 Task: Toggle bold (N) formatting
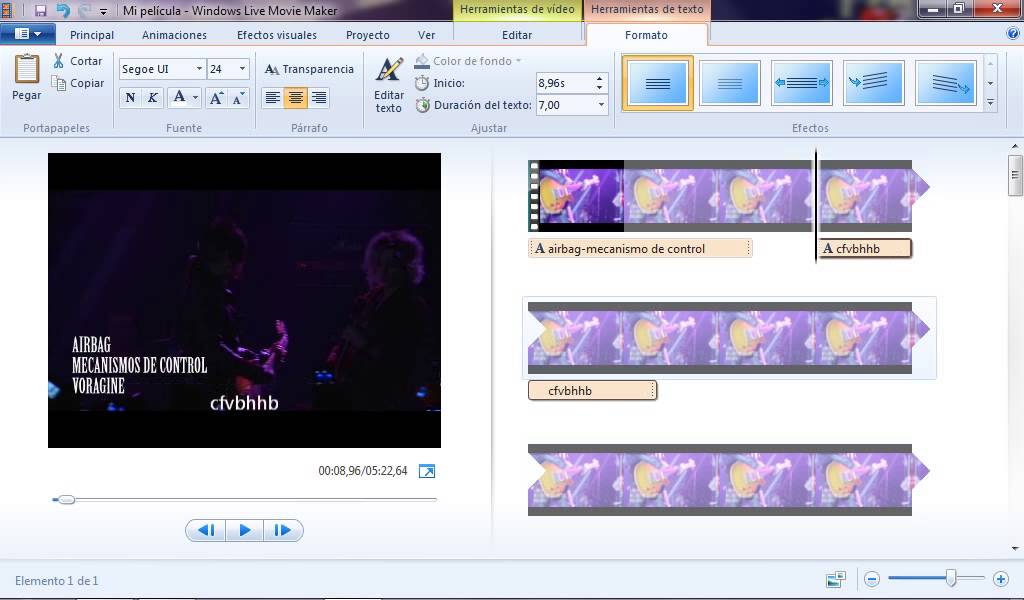[130, 98]
